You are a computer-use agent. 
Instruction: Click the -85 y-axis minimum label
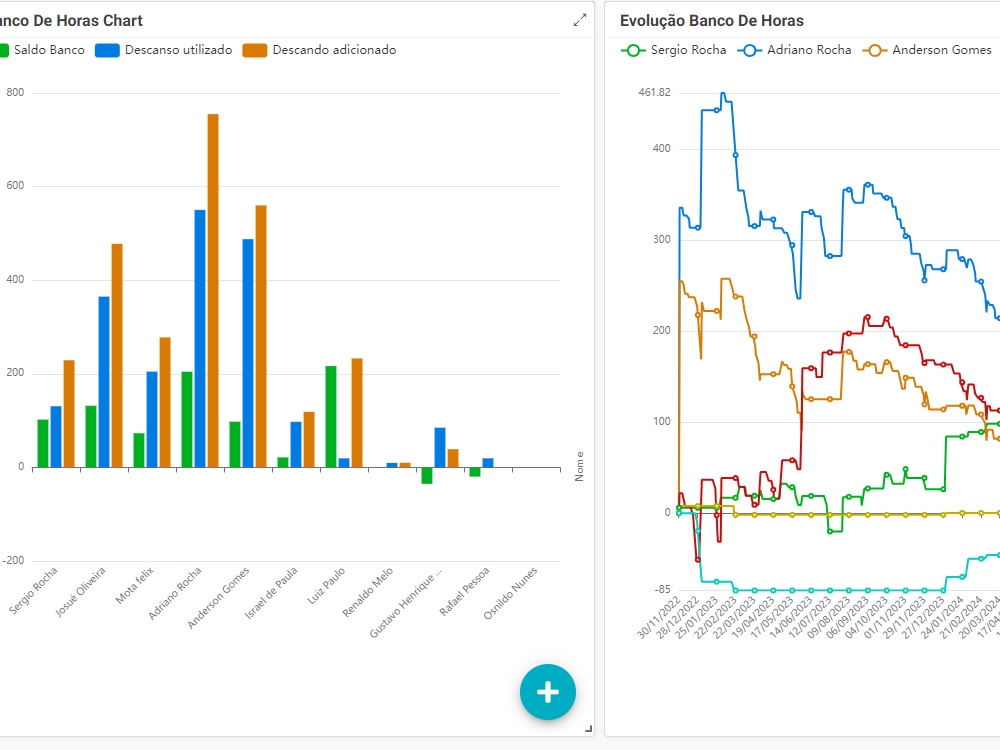[x=662, y=589]
